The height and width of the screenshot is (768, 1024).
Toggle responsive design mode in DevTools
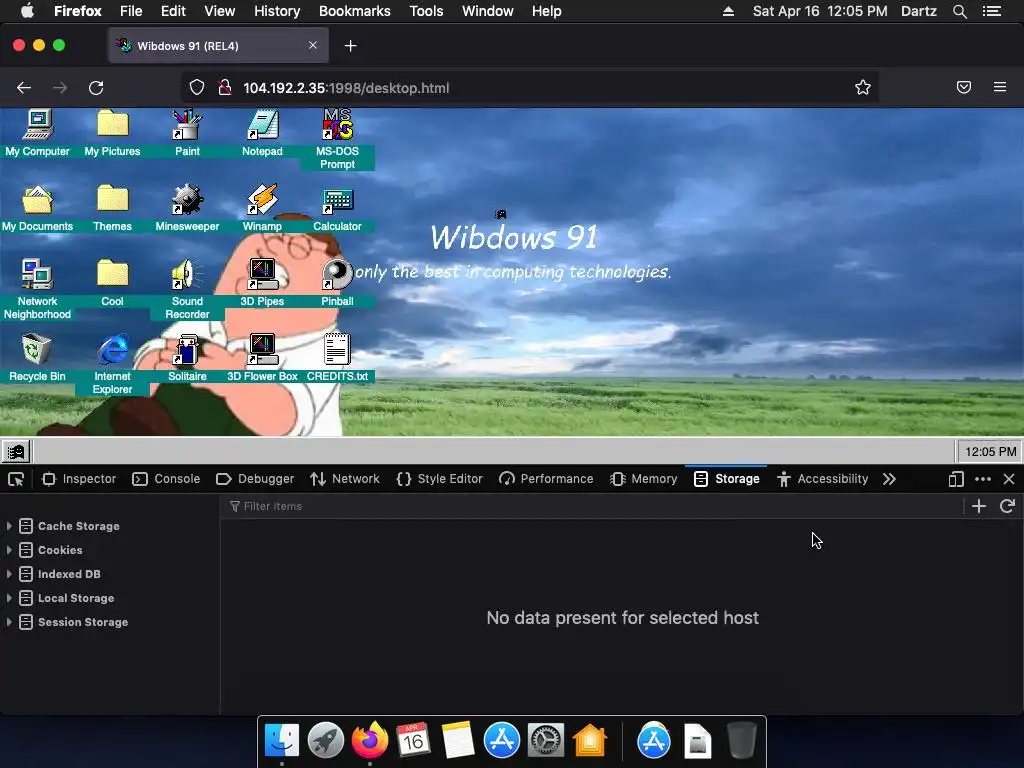click(956, 479)
